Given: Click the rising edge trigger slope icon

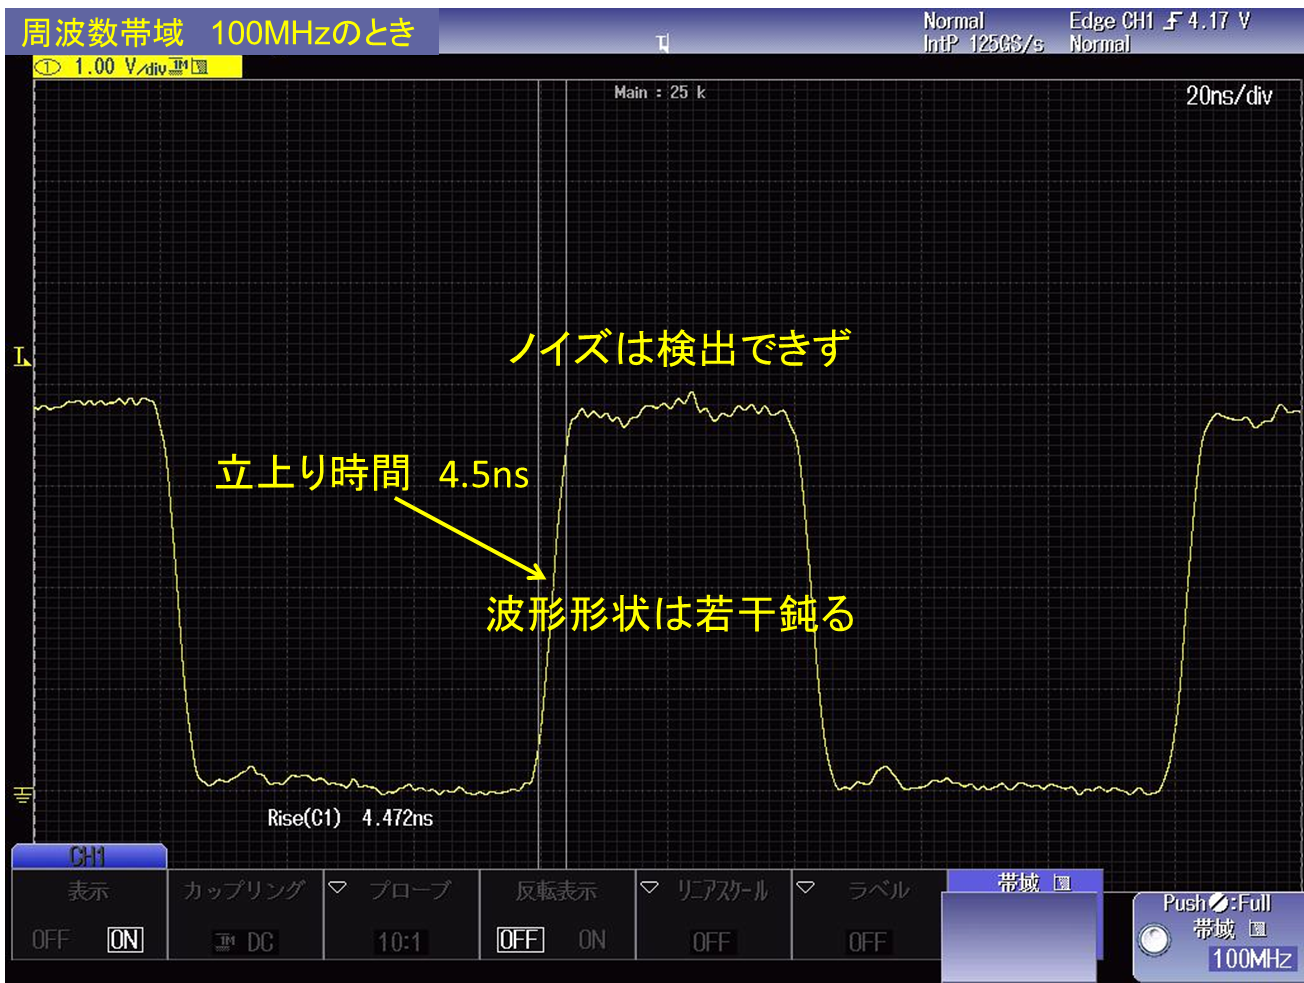Looking at the screenshot, I should point(1171,21).
